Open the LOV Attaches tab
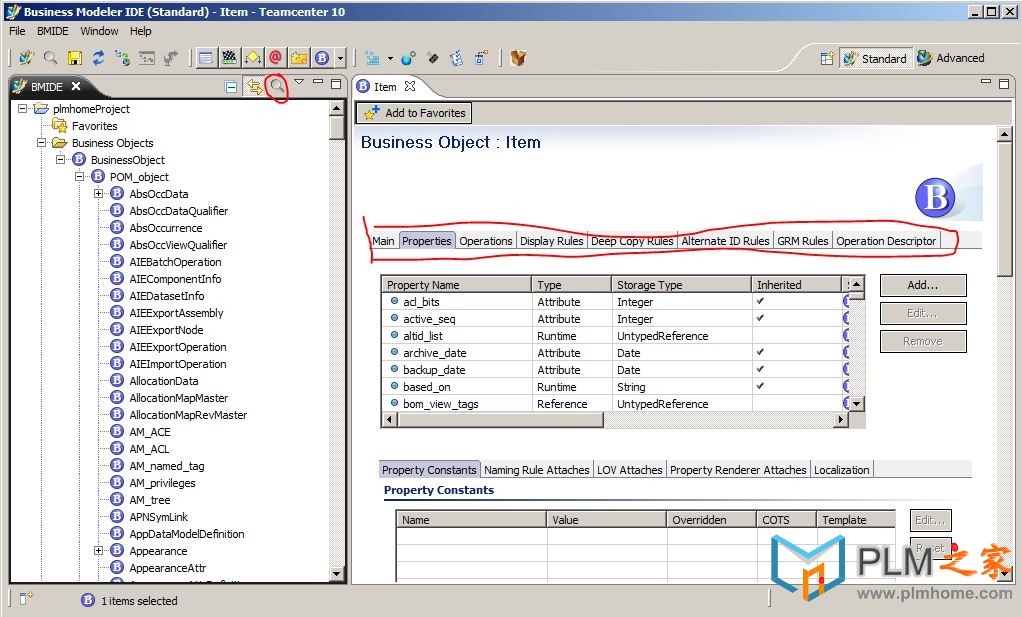Image resolution: width=1022 pixels, height=617 pixels. pyautogui.click(x=630, y=470)
